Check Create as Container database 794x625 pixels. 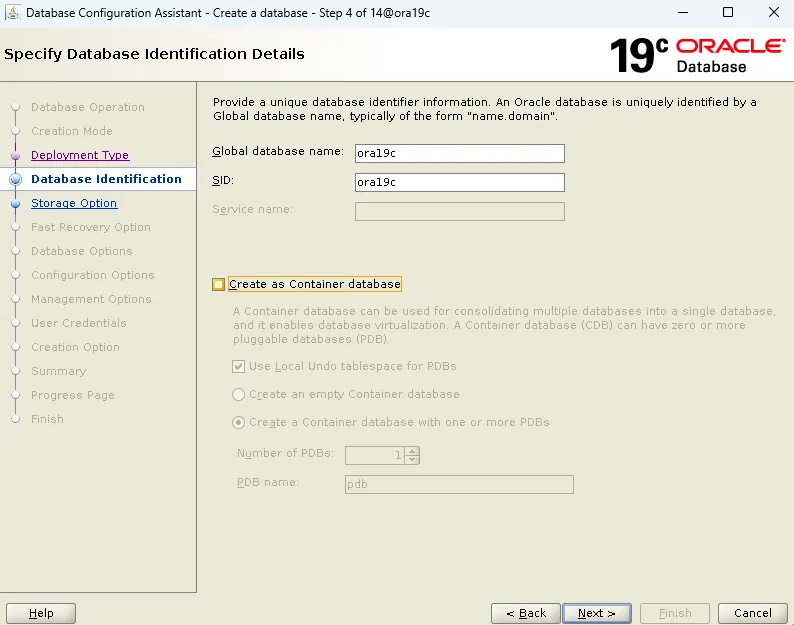point(218,284)
